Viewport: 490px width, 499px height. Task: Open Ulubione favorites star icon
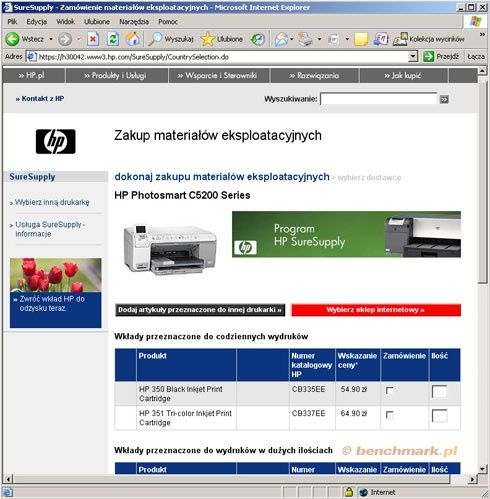[207, 39]
